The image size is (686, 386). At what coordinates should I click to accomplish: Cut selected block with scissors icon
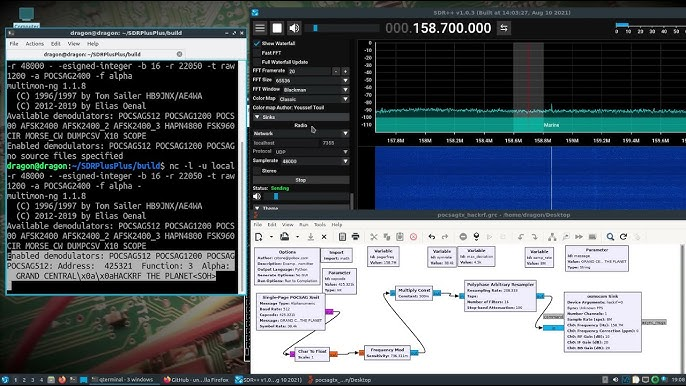374,237
